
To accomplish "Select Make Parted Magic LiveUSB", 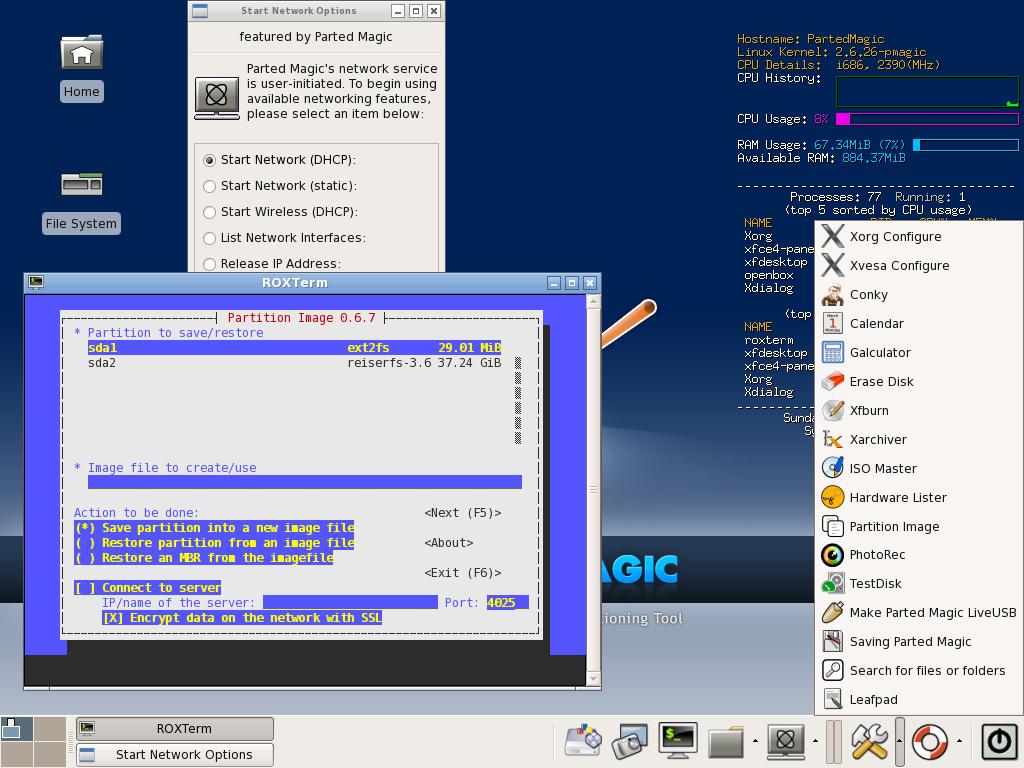I will [918, 613].
